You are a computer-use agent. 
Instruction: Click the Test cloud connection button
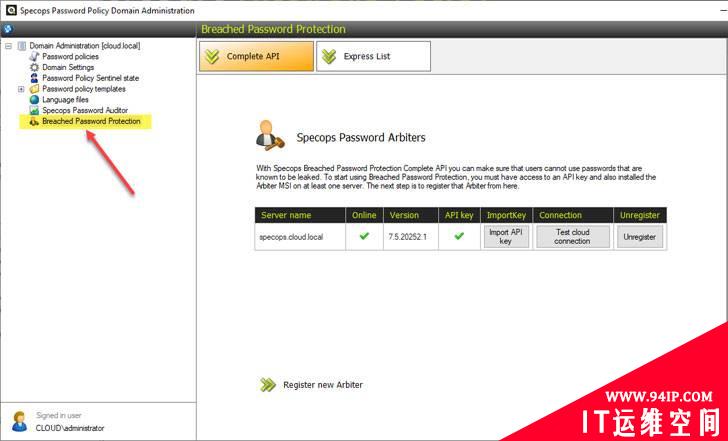(572, 236)
